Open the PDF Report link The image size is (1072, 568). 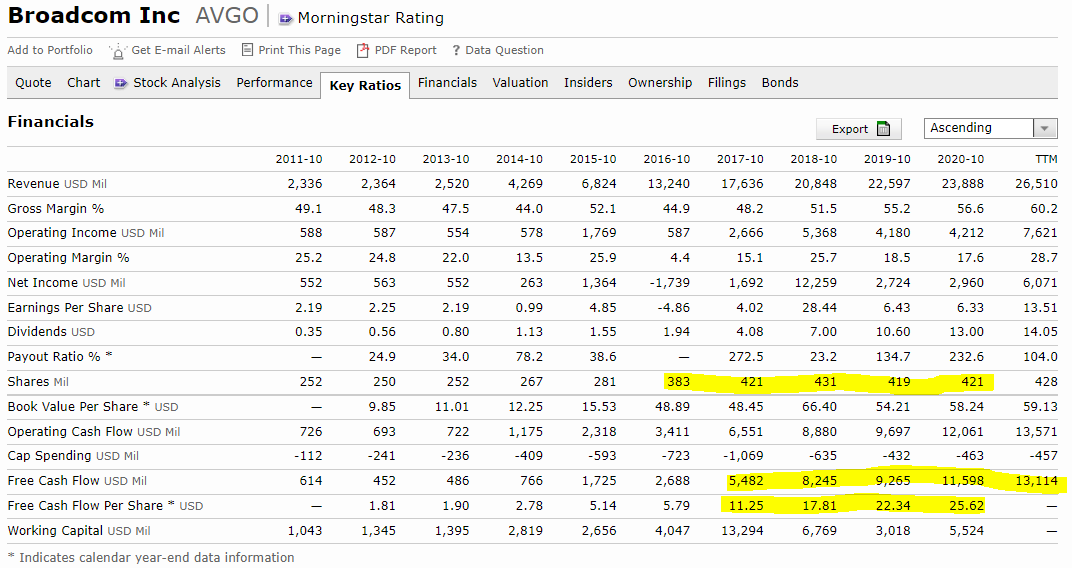pos(405,50)
